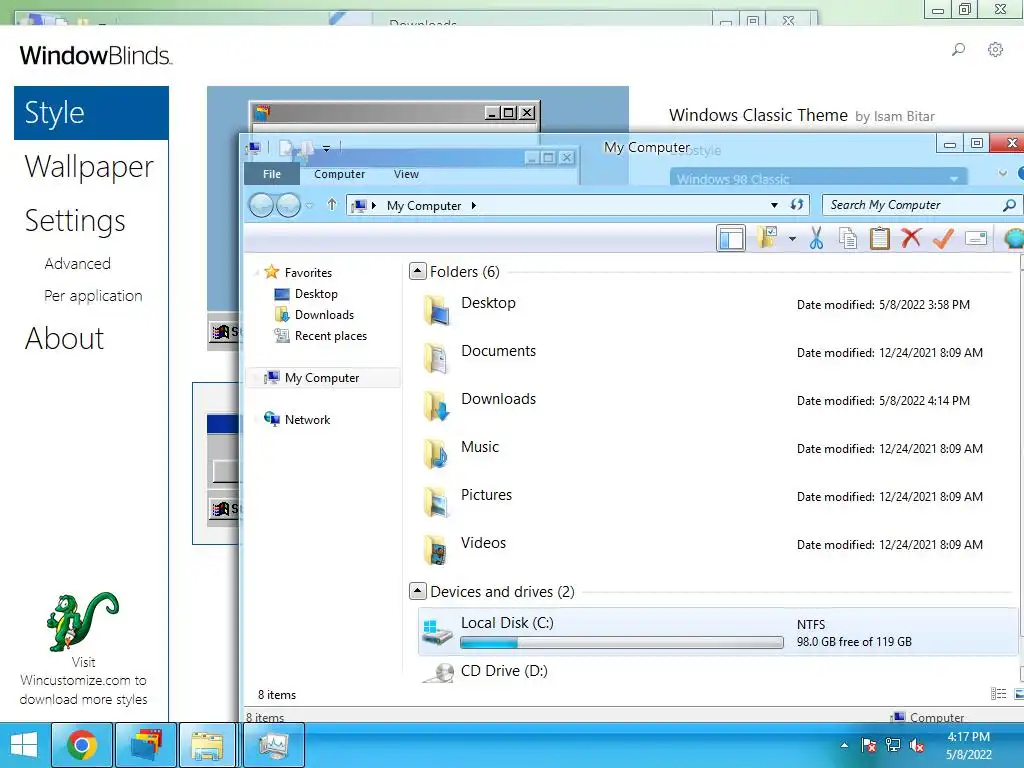
Task: Collapse the Folders (6) group
Action: [x=418, y=271]
